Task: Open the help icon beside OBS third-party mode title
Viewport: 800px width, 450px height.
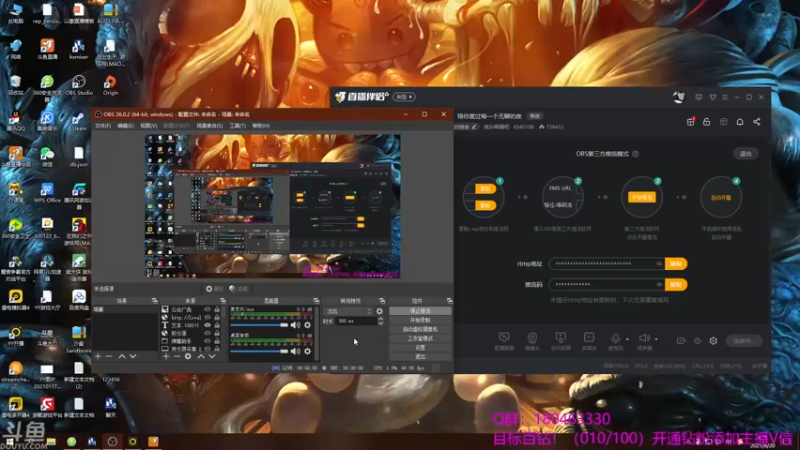Action: 635,154
